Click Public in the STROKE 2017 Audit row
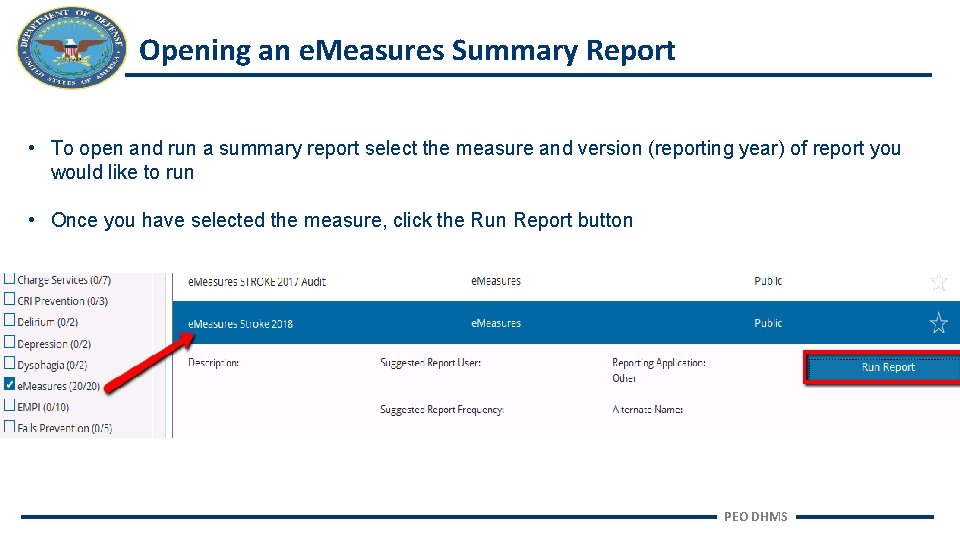 pyautogui.click(x=768, y=281)
